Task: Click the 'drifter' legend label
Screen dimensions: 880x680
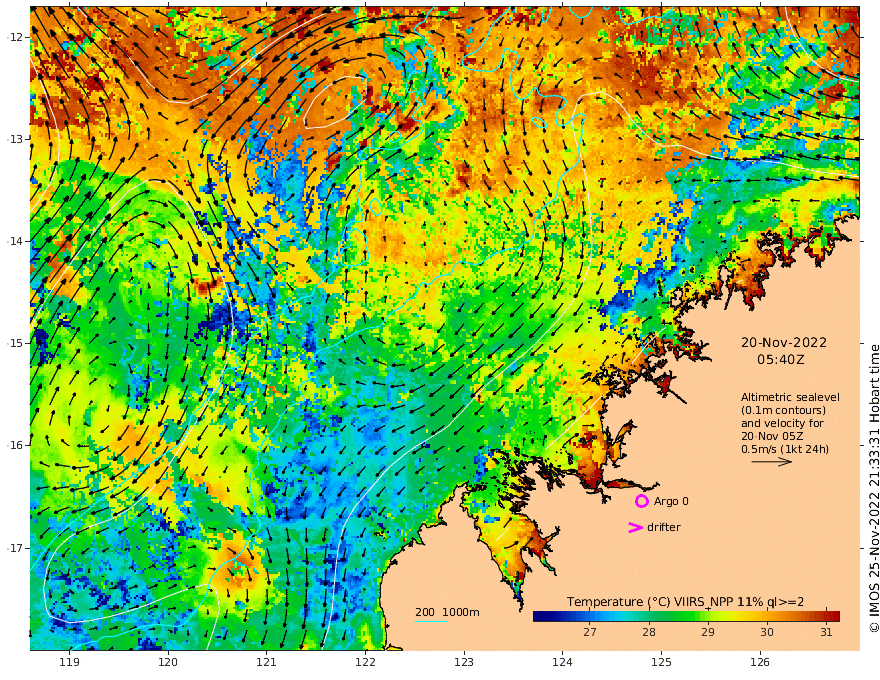Action: (664, 527)
